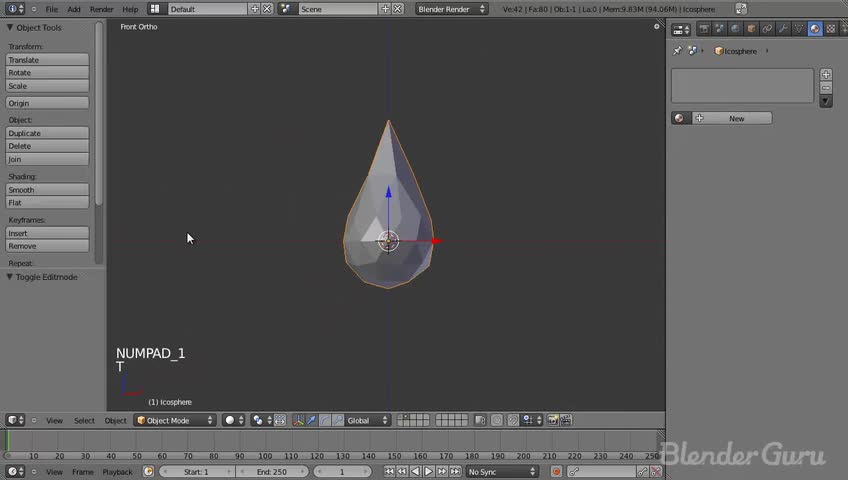Jump to first frame in timeline
Screen dimensions: 848x480
click(x=389, y=471)
